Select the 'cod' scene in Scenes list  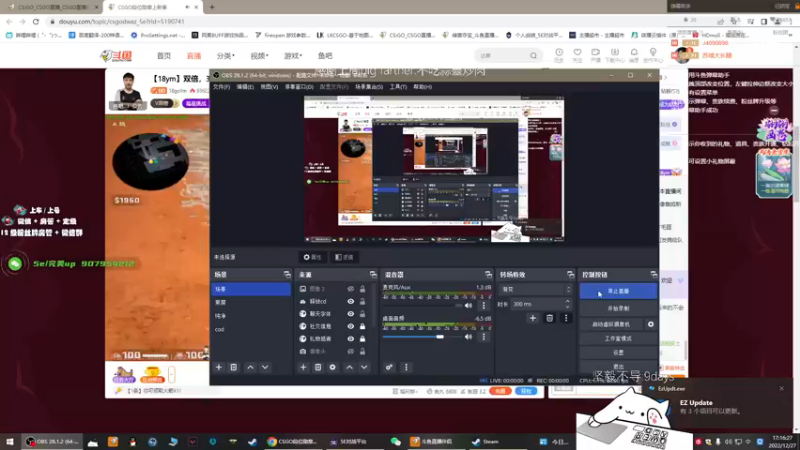coord(251,329)
